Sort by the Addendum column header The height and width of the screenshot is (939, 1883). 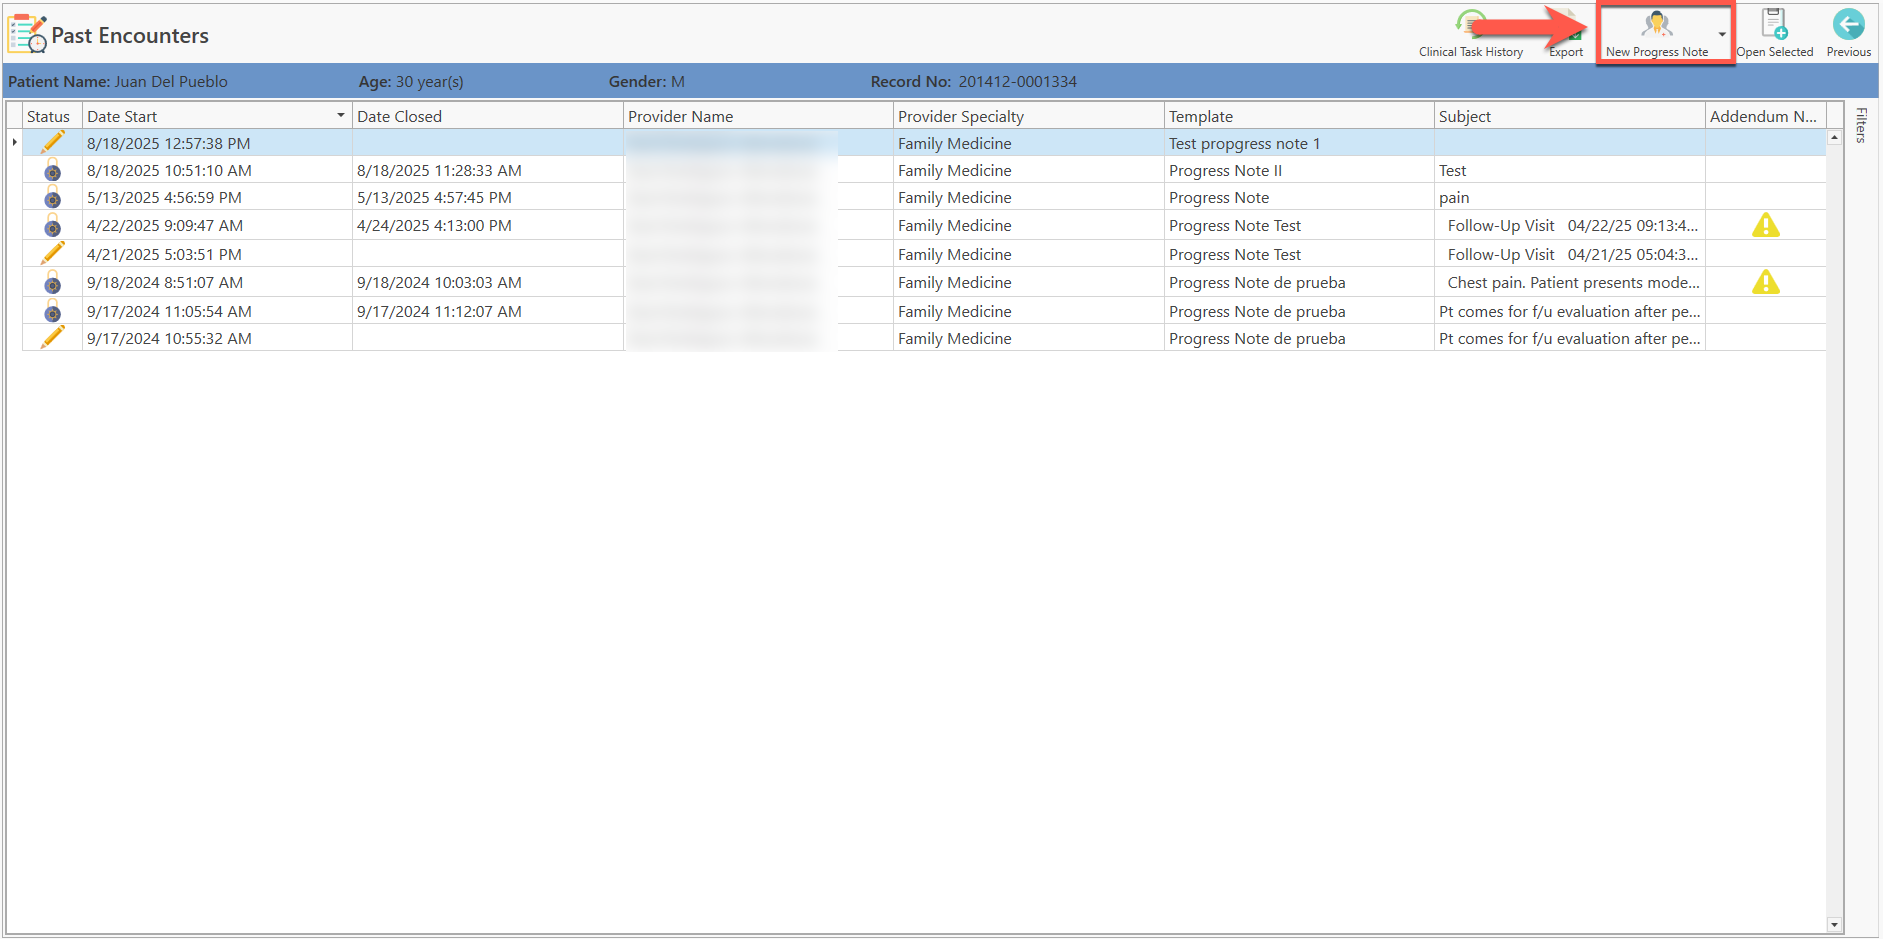point(1766,116)
